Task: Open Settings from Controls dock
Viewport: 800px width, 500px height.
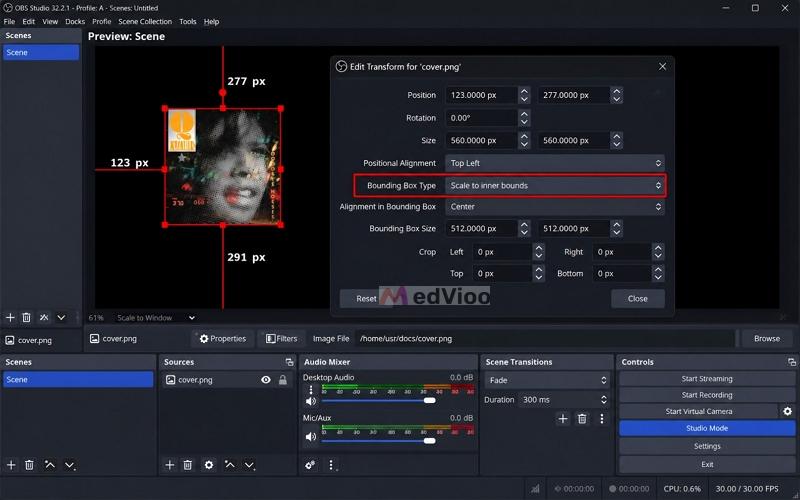Action: click(x=707, y=446)
